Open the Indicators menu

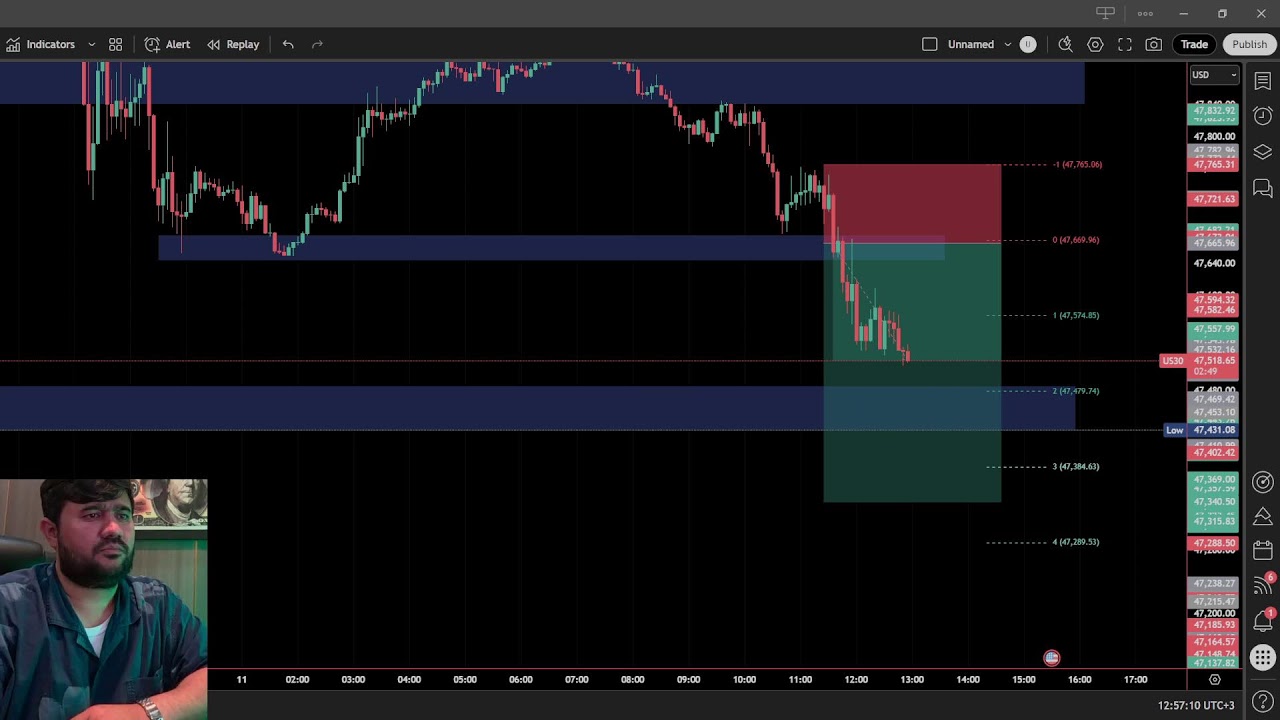[x=41, y=44]
